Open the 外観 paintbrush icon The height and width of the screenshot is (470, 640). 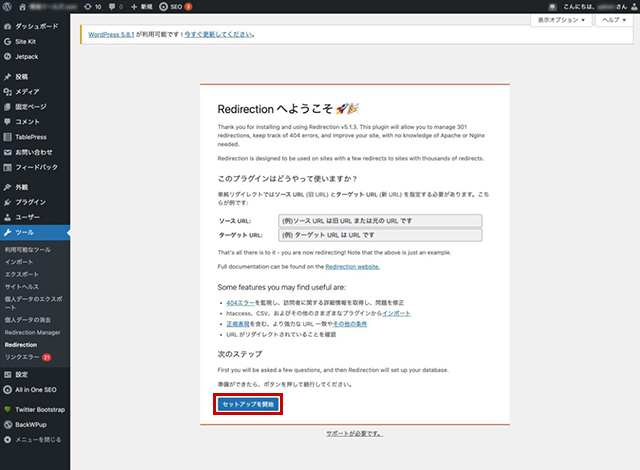[7, 187]
